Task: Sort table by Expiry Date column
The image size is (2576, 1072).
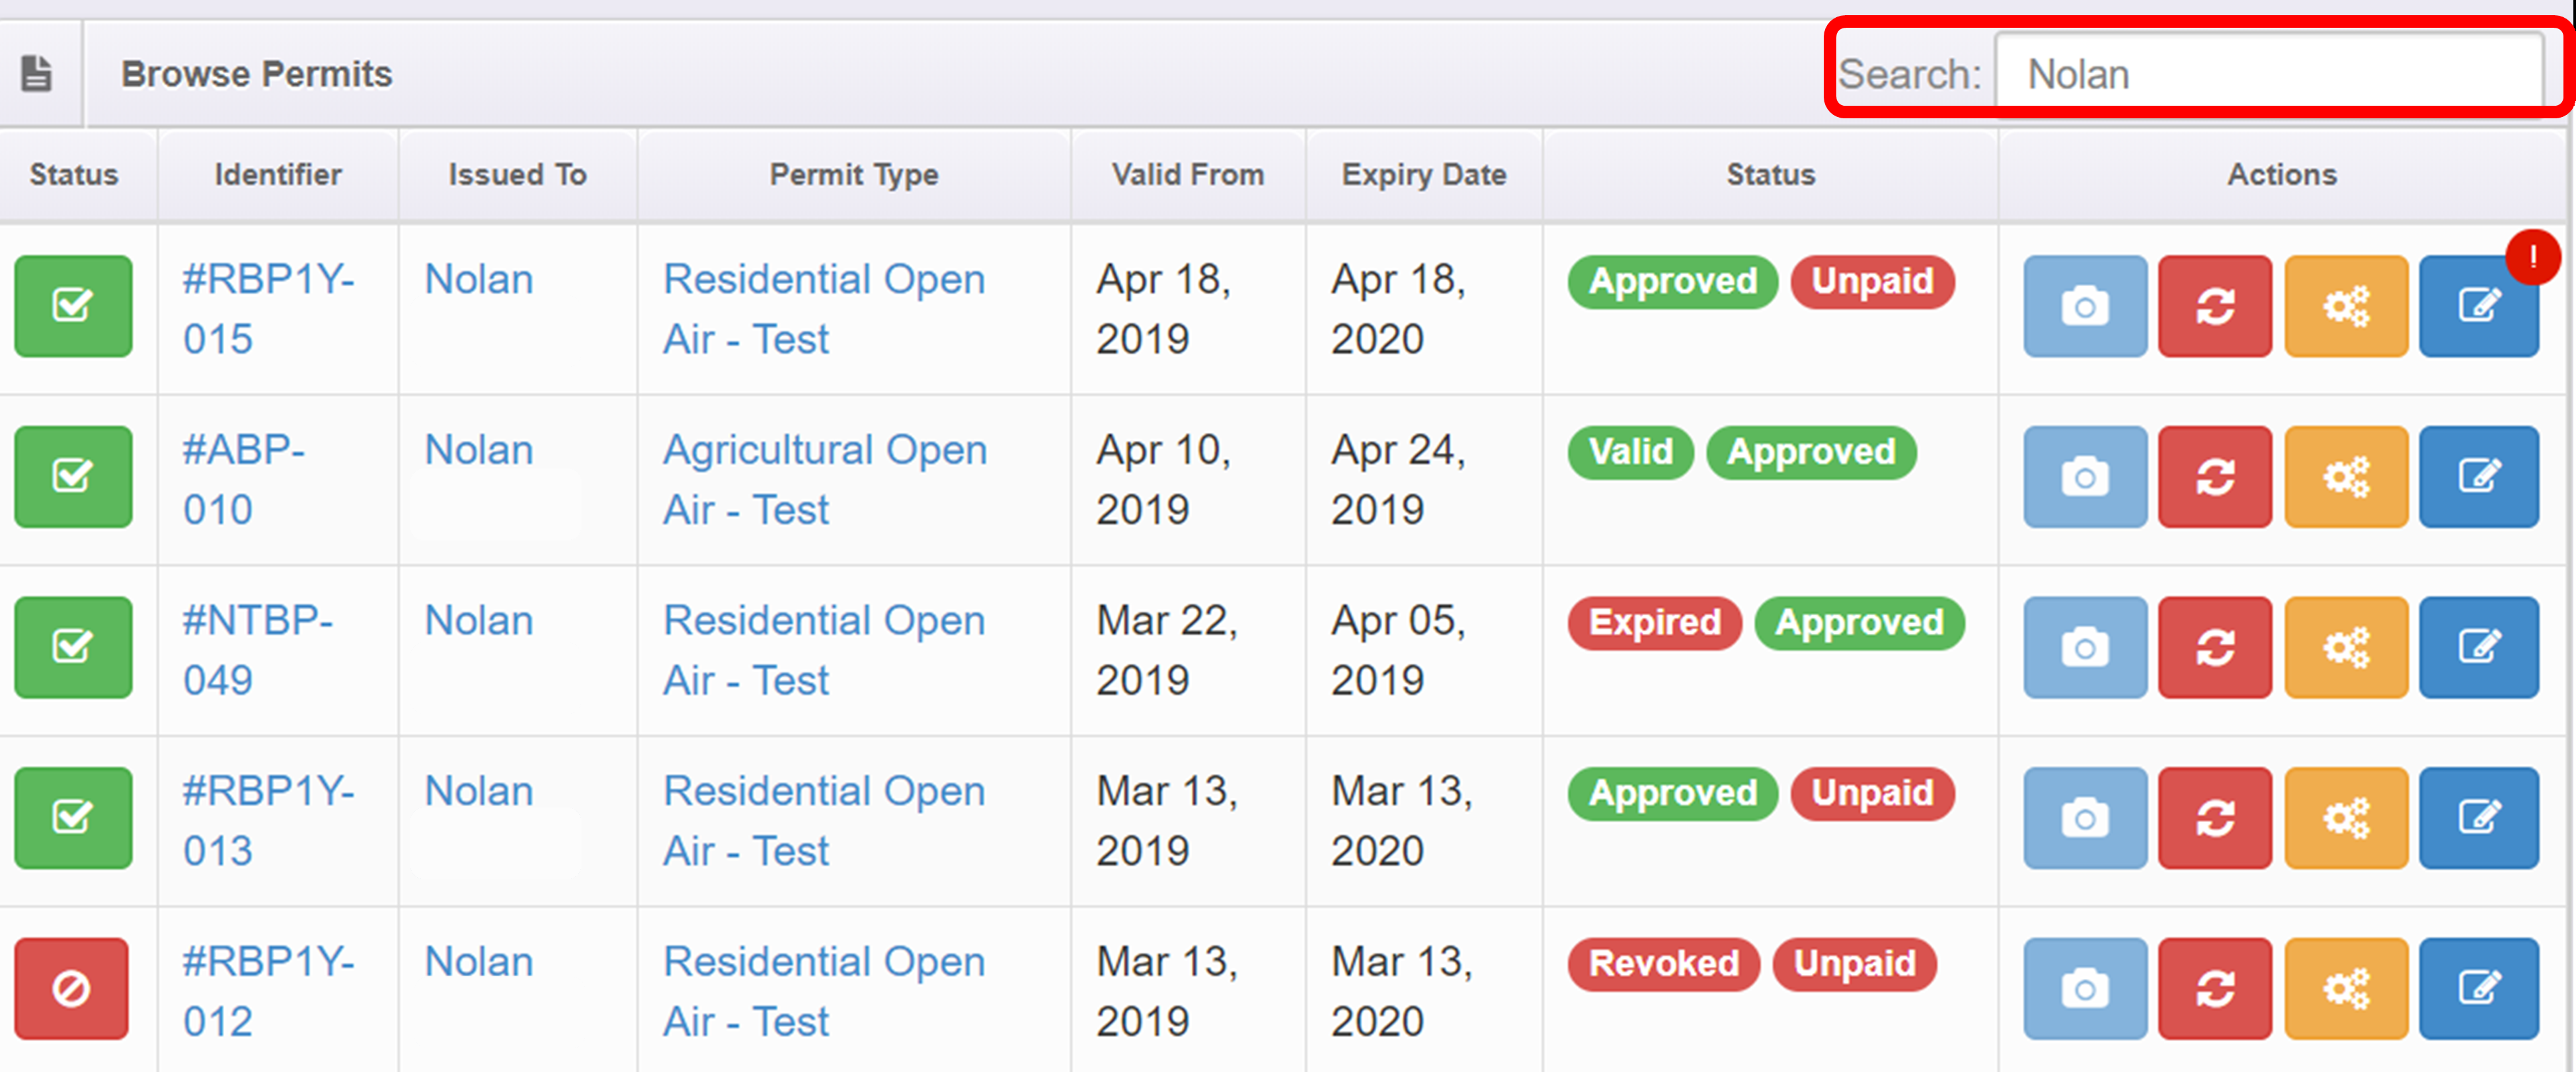Action: 1423,175
